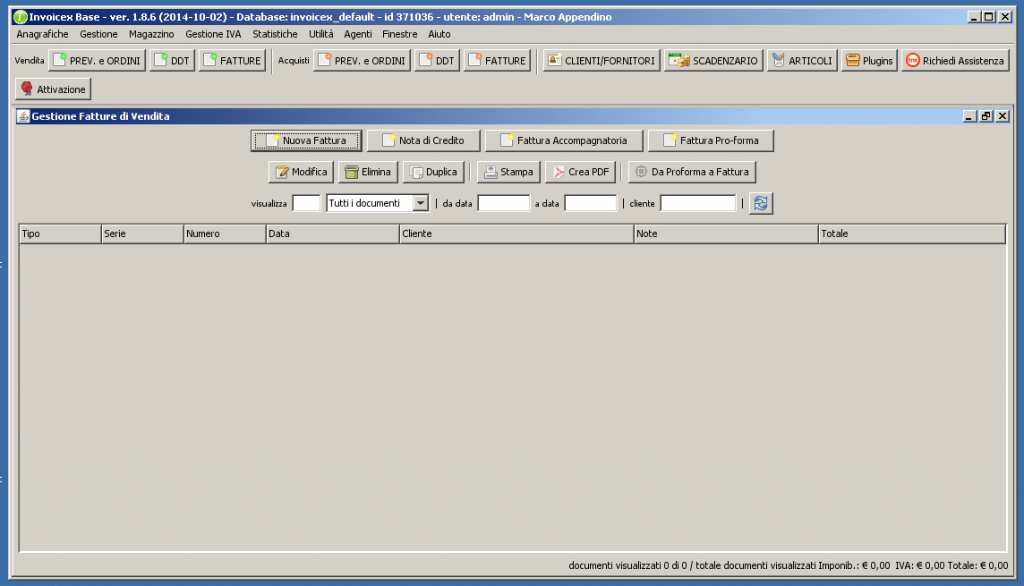Open Vendita FATTURE from the toolbar
This screenshot has height=586, width=1024.
pyautogui.click(x=233, y=59)
